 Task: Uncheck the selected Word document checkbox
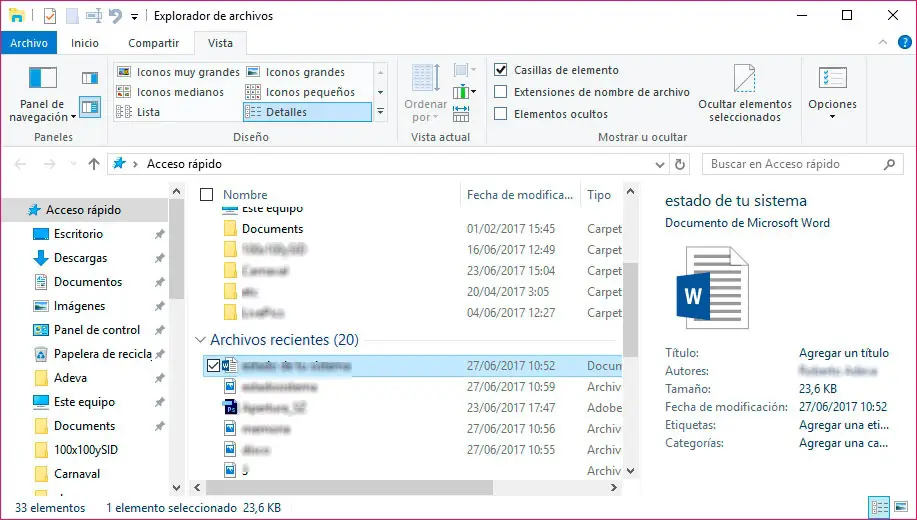pos(213,366)
